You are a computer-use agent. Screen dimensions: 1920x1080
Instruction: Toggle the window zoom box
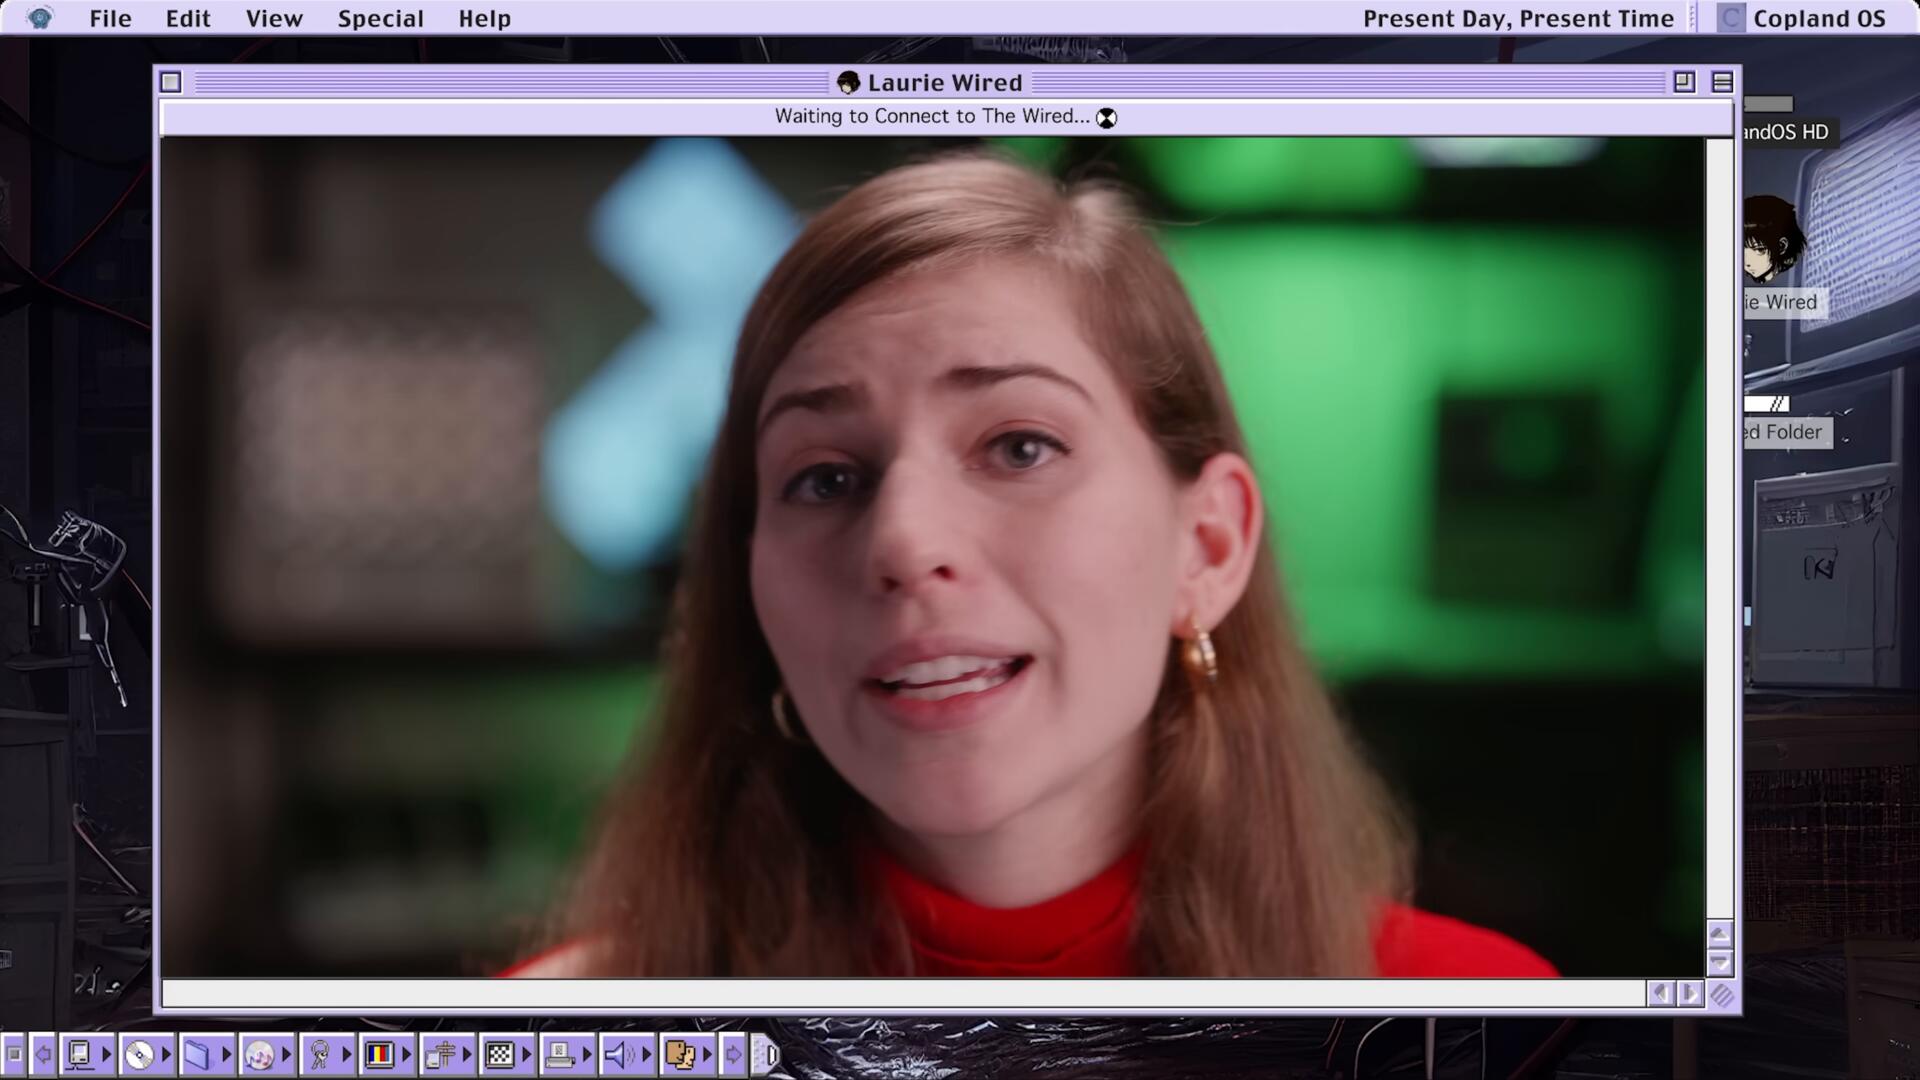[x=1684, y=82]
